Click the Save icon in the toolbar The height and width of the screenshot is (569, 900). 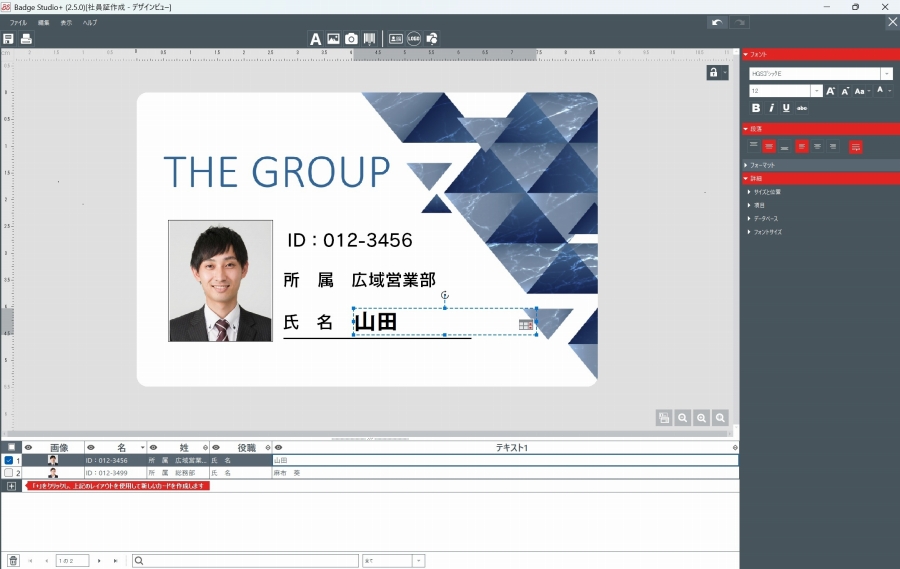point(9,39)
